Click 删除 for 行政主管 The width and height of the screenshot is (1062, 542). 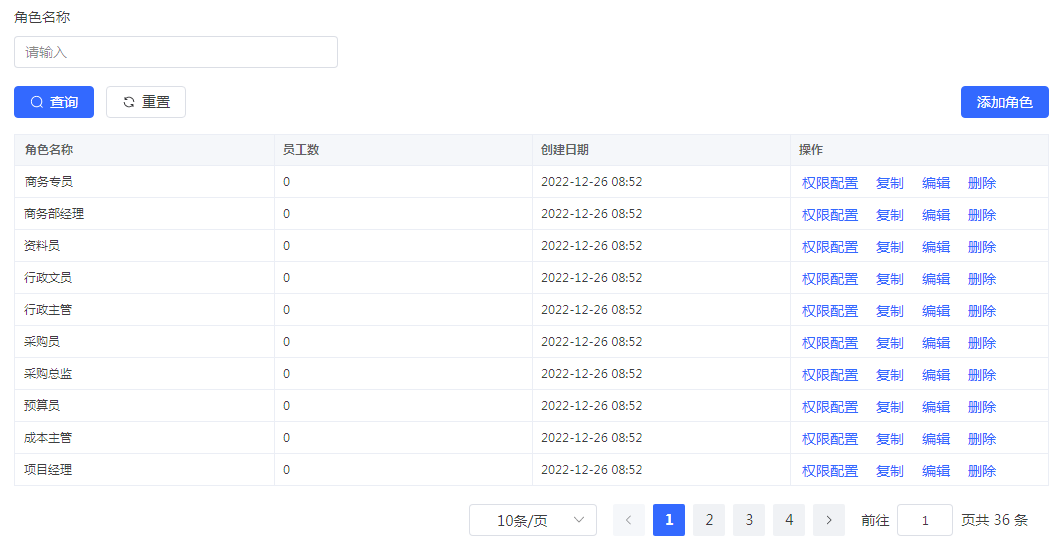point(982,311)
